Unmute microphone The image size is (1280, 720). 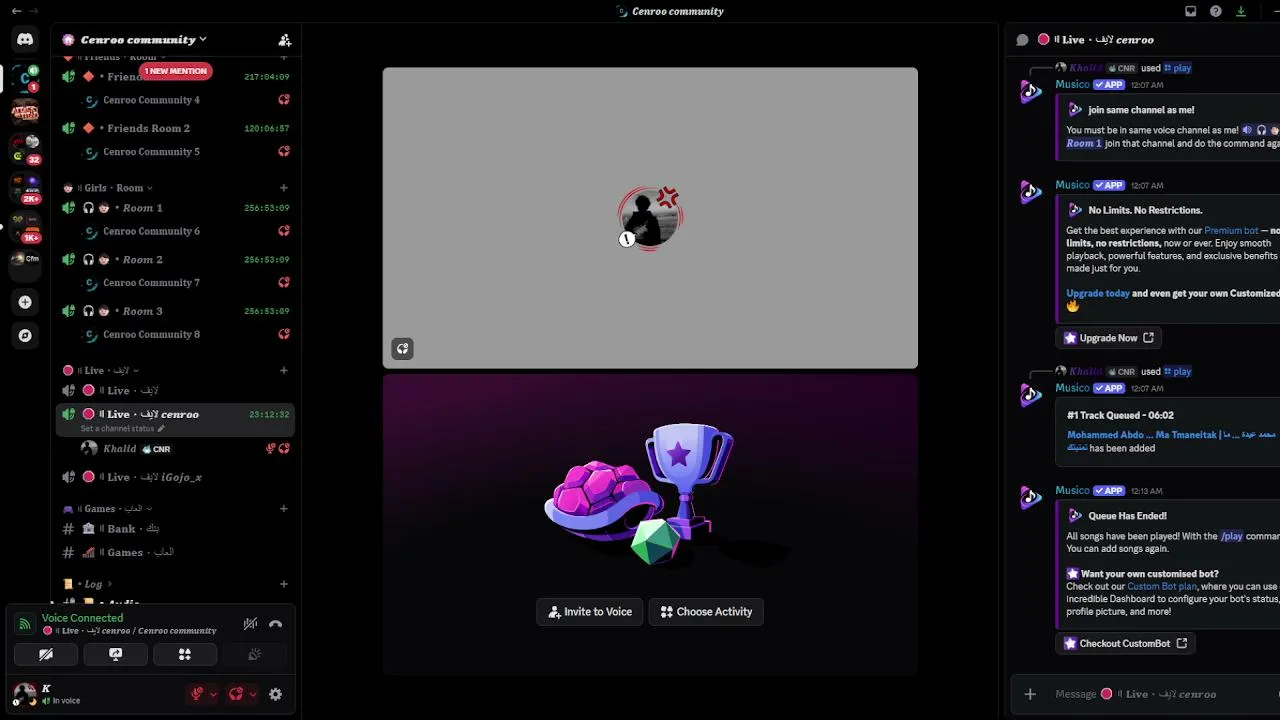pos(198,694)
